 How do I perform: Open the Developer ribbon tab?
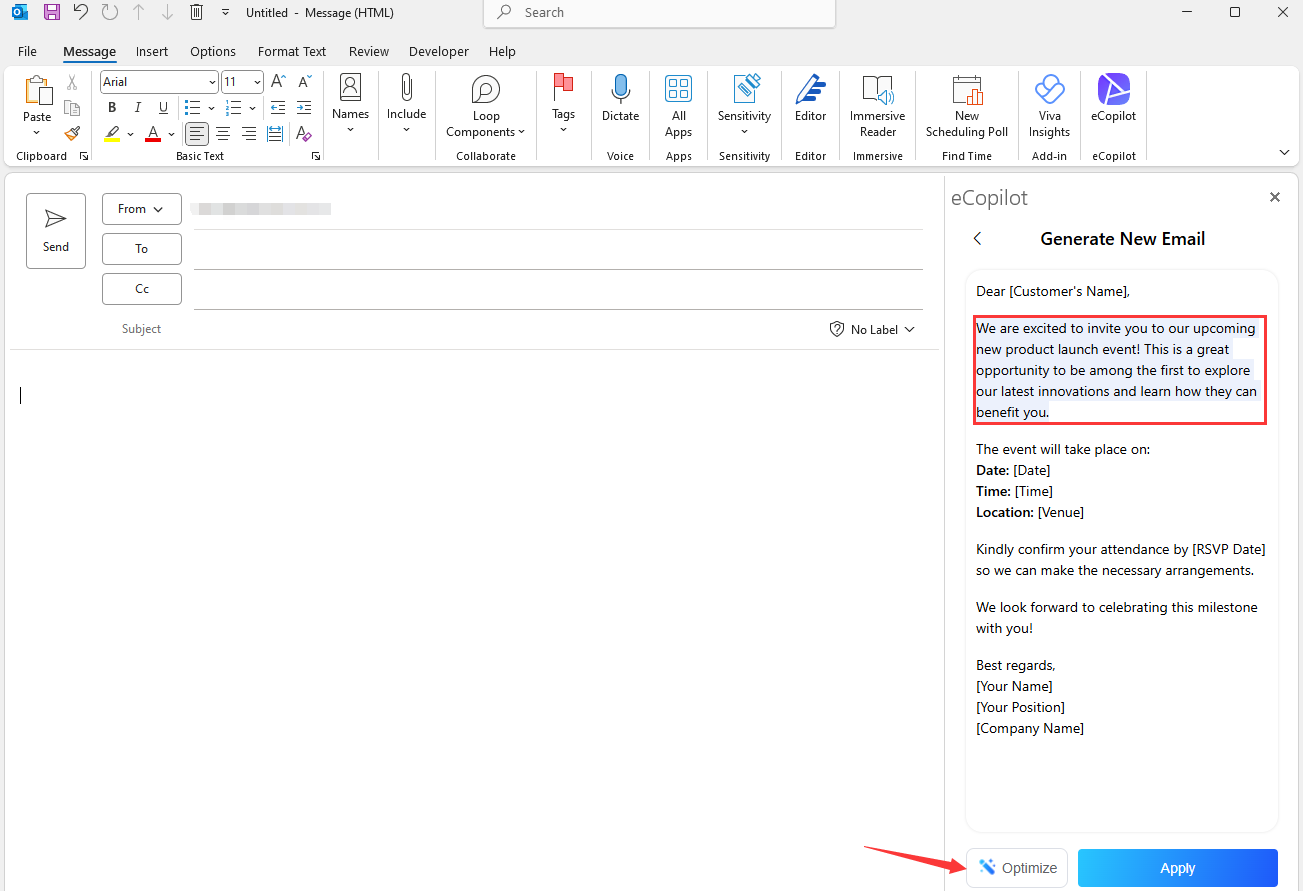click(x=438, y=51)
